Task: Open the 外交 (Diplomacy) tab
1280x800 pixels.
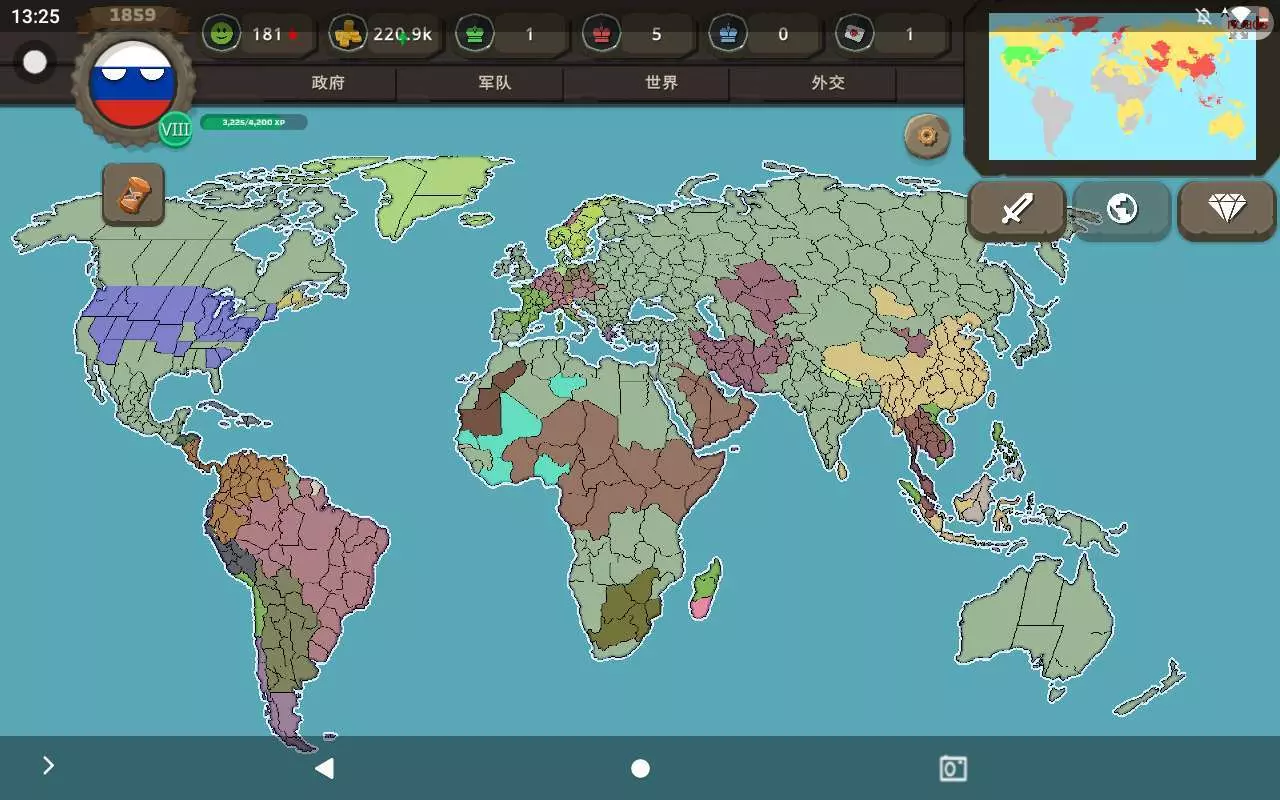Action: tap(828, 83)
